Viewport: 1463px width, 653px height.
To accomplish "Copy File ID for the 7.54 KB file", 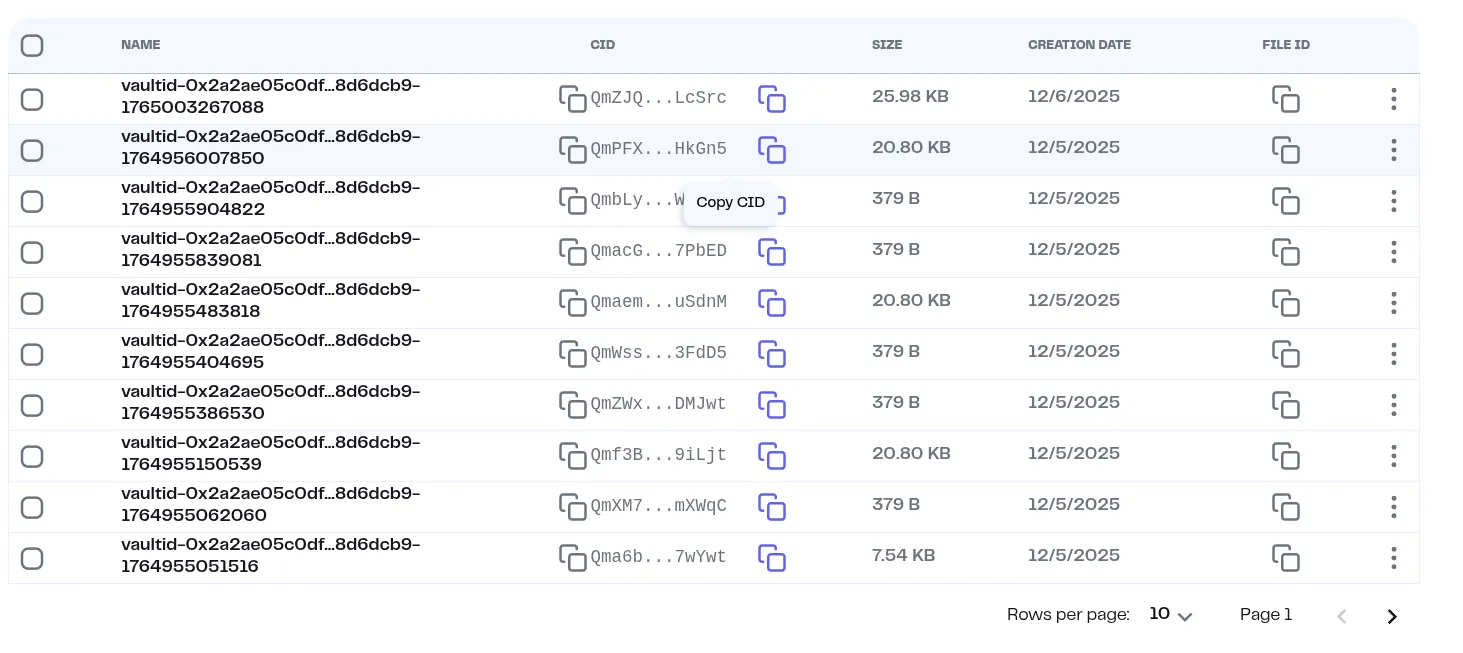I will (1285, 557).
